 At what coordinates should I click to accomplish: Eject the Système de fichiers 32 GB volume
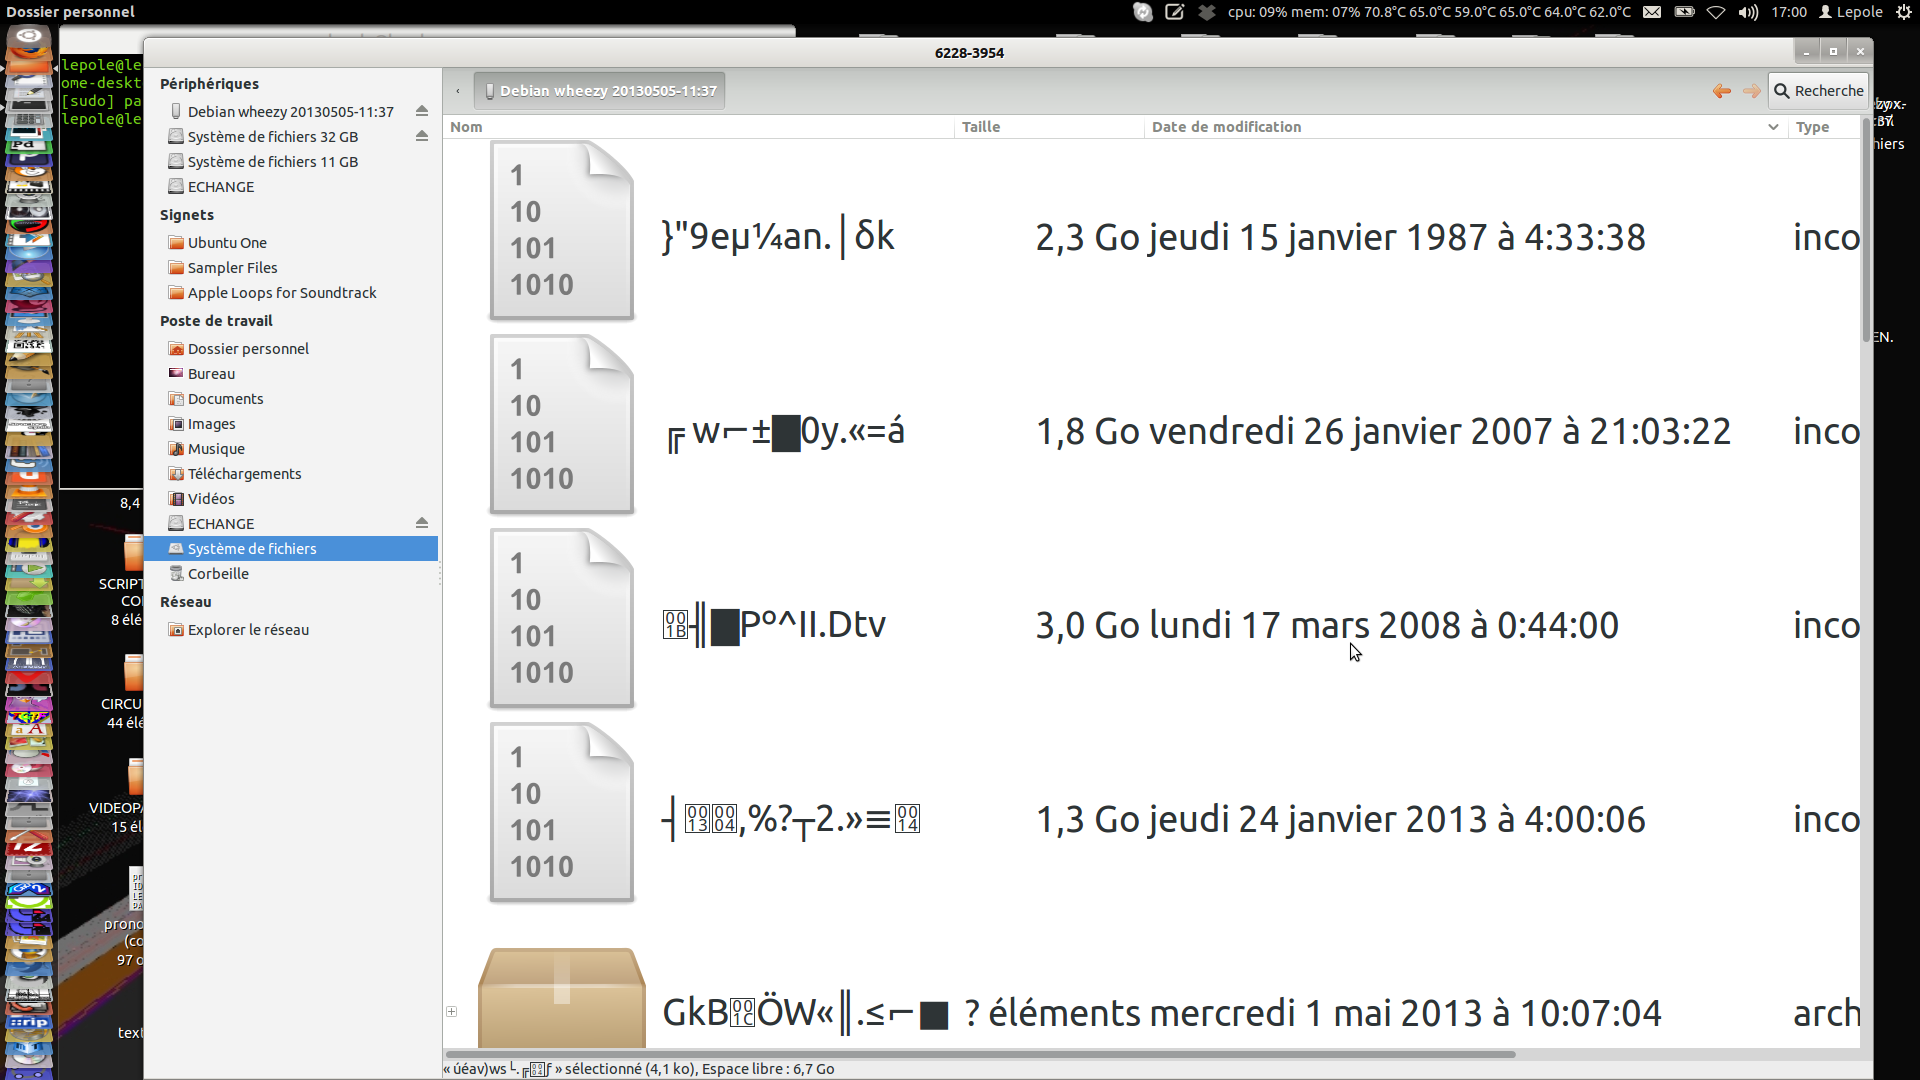tap(422, 136)
